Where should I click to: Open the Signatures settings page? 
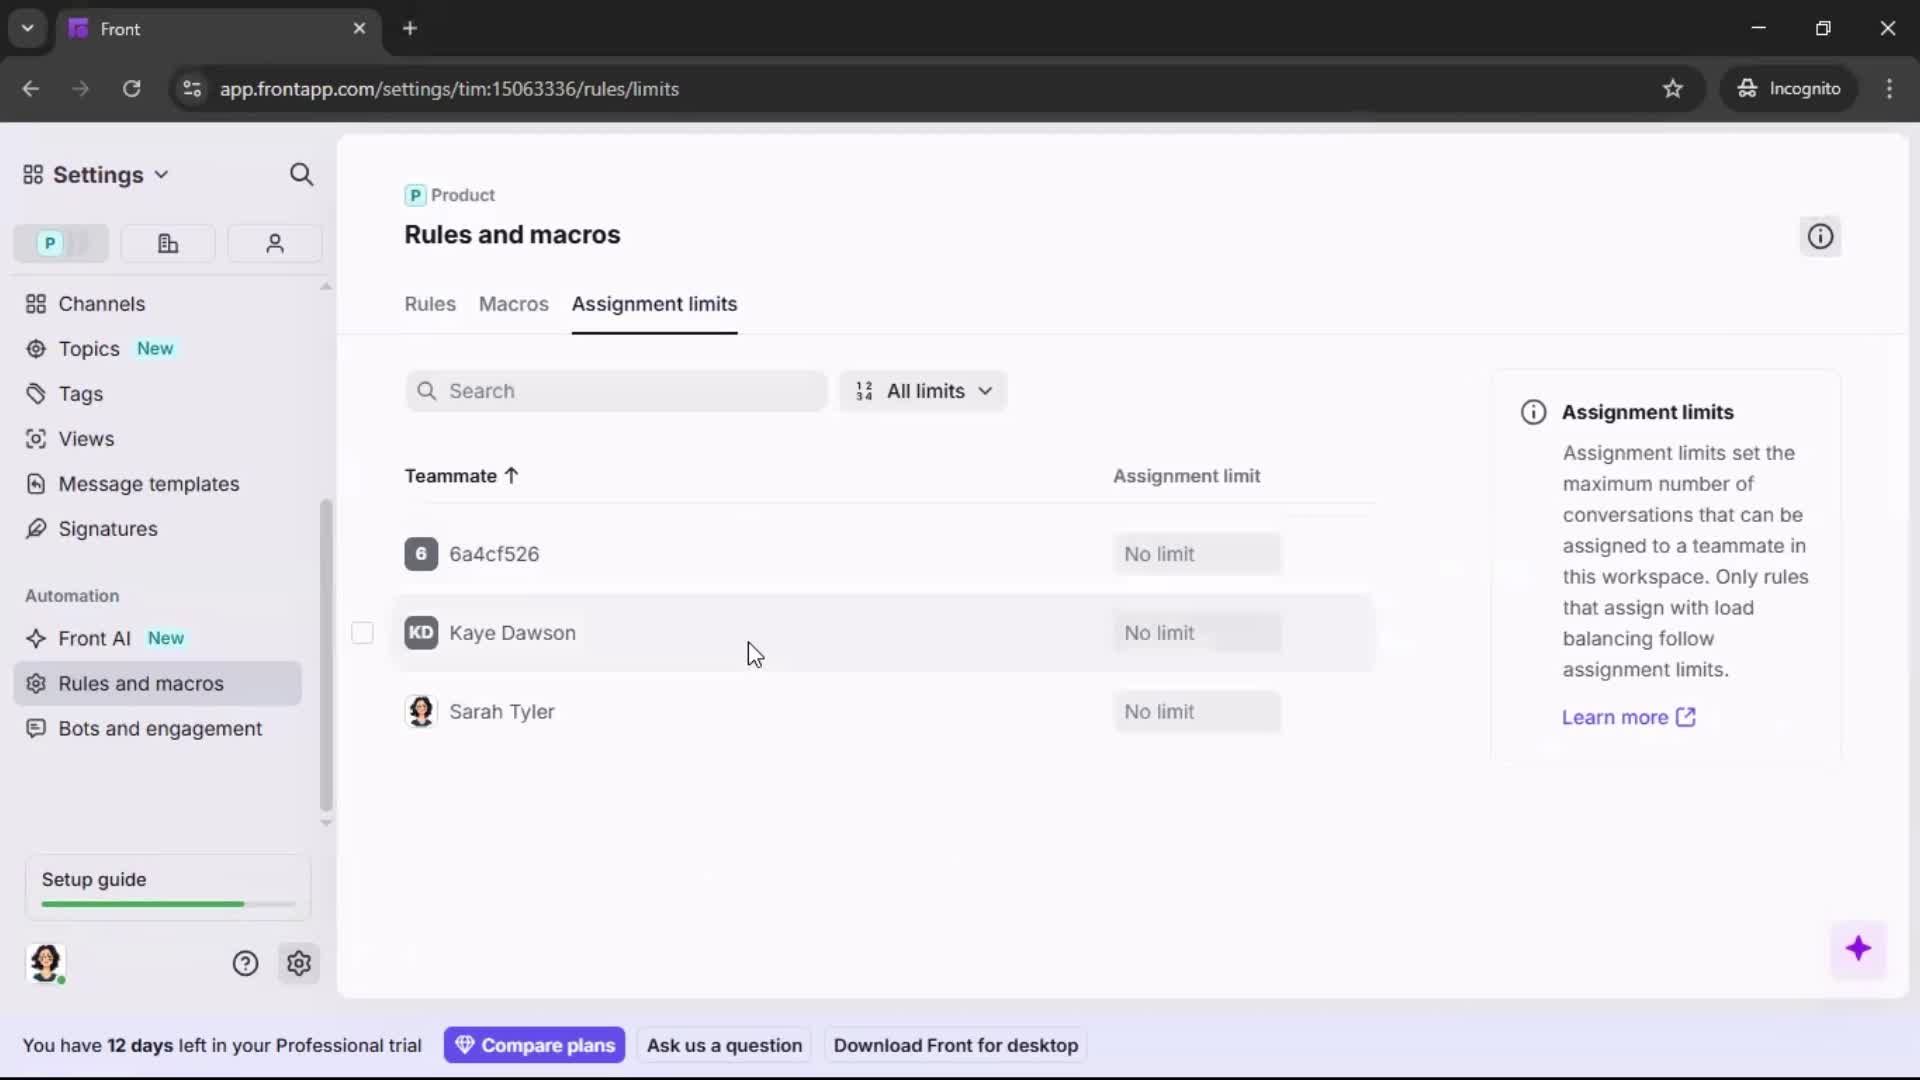[x=106, y=528]
